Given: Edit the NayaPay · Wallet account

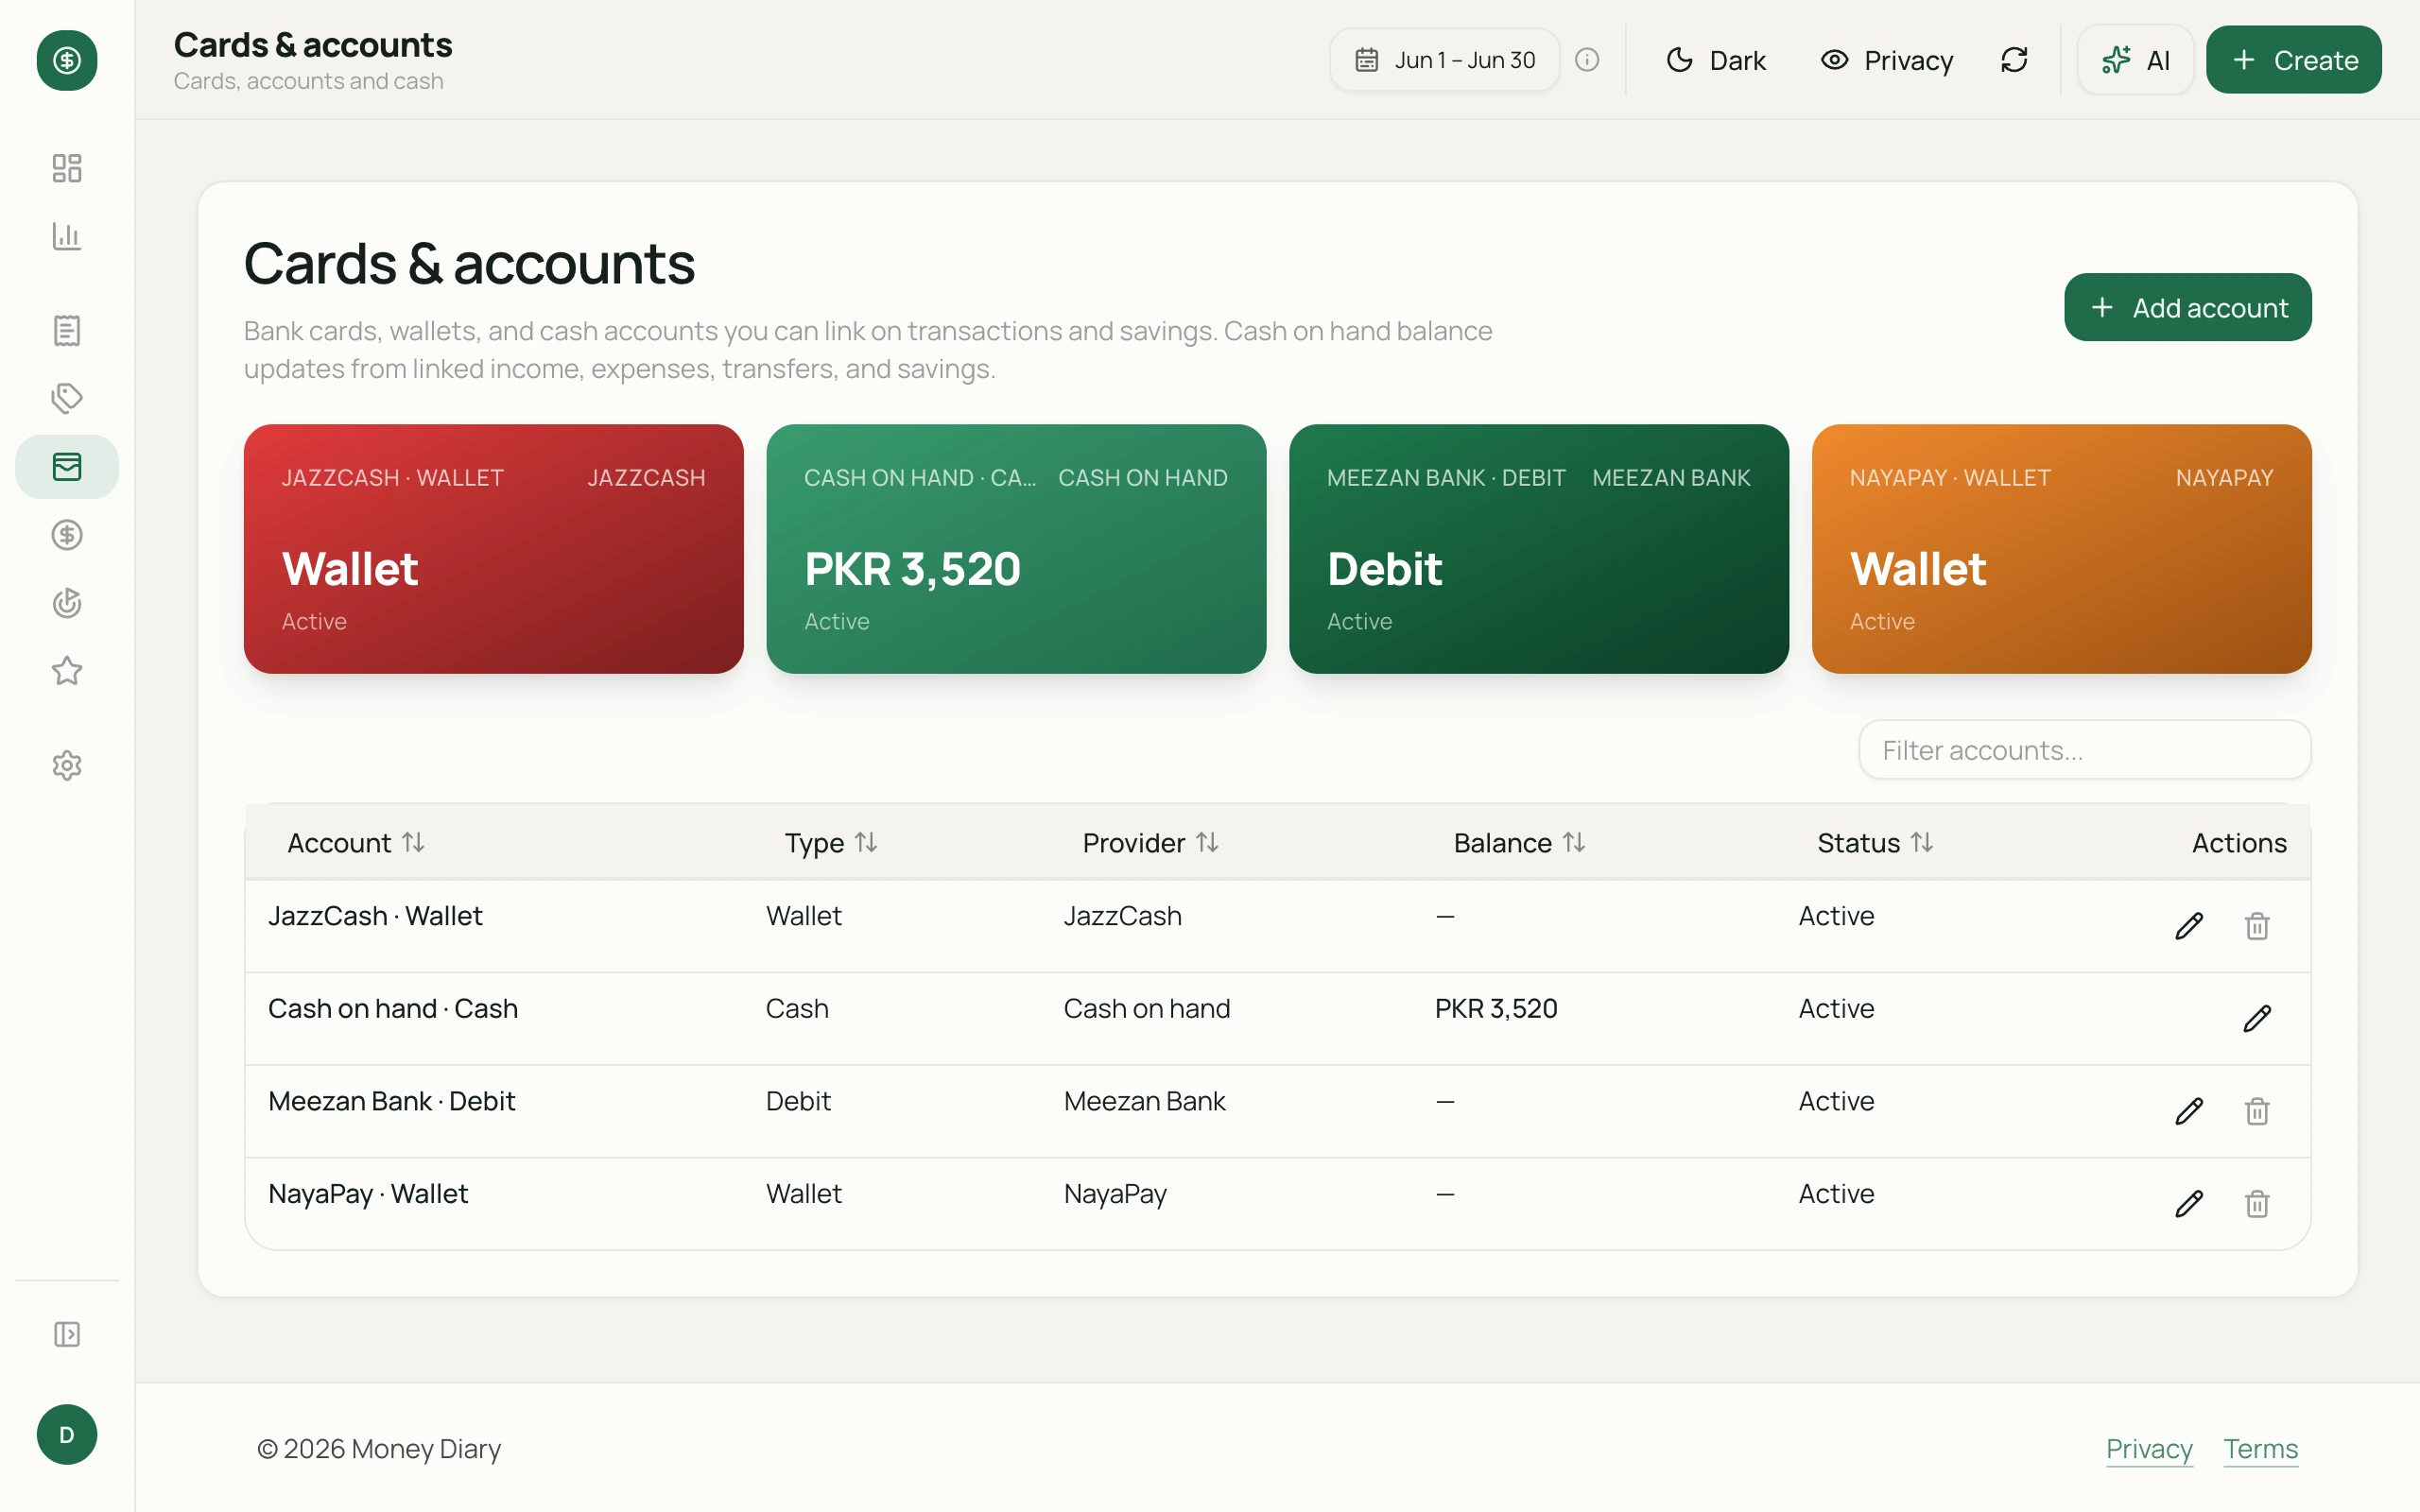Looking at the screenshot, I should [x=2189, y=1203].
